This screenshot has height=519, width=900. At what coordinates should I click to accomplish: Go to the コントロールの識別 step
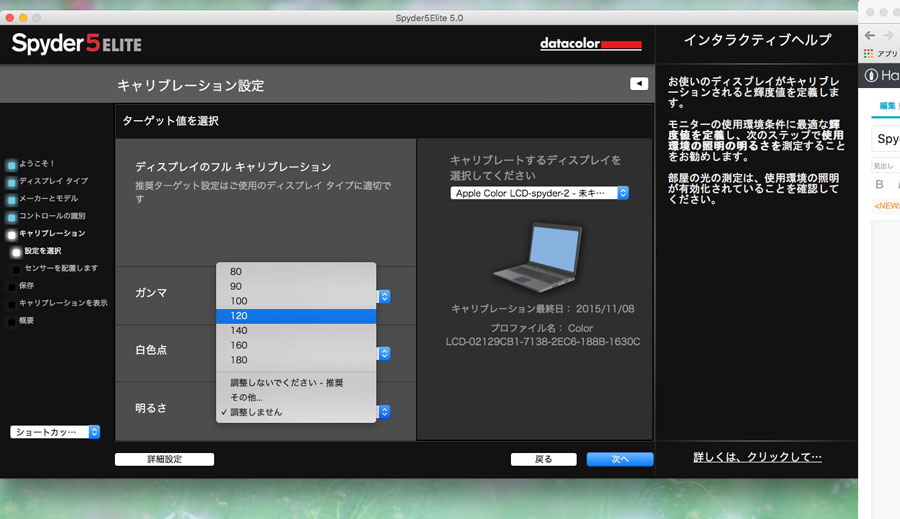pyautogui.click(x=52, y=216)
